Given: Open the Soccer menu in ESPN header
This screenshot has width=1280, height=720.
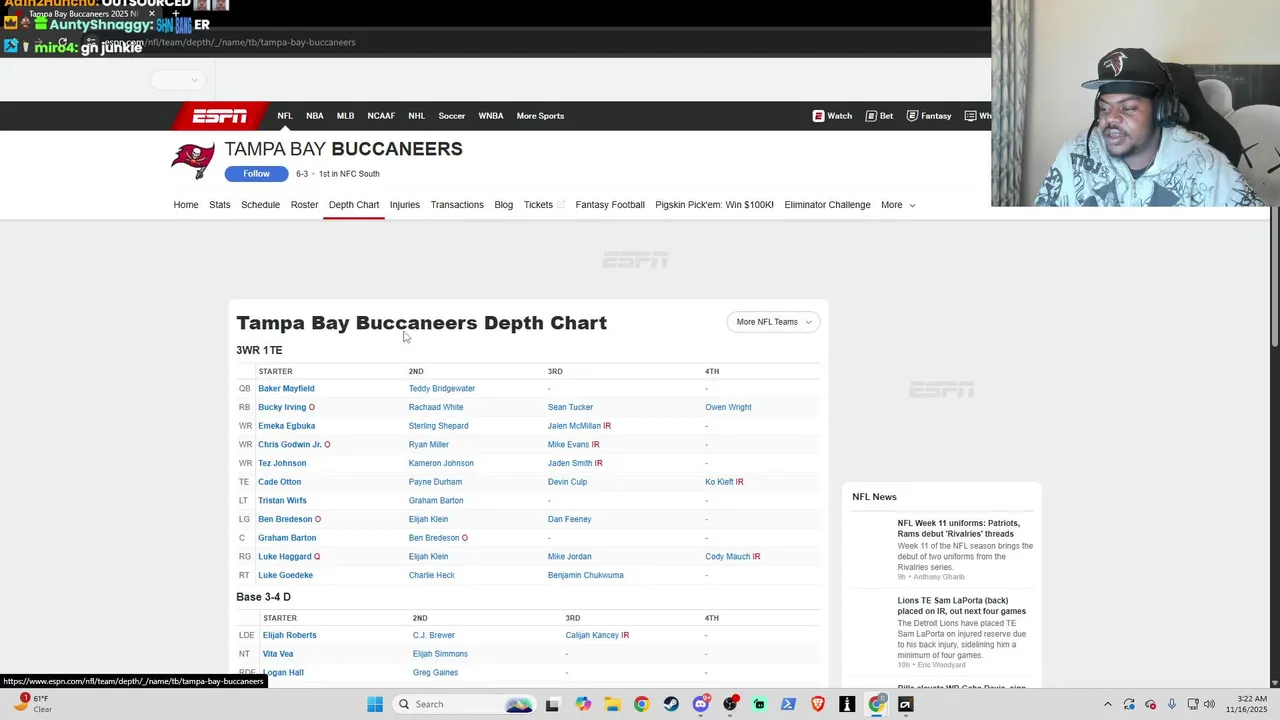Looking at the screenshot, I should [451, 116].
